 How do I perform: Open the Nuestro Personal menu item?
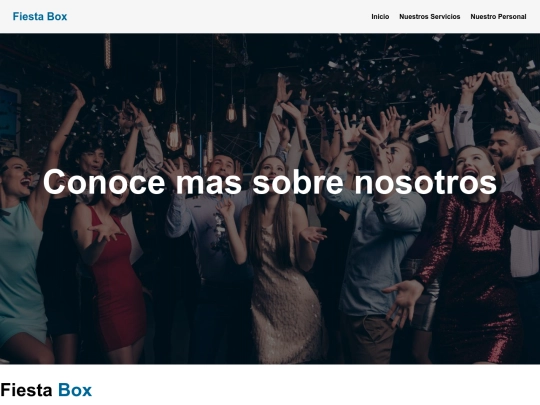498,17
